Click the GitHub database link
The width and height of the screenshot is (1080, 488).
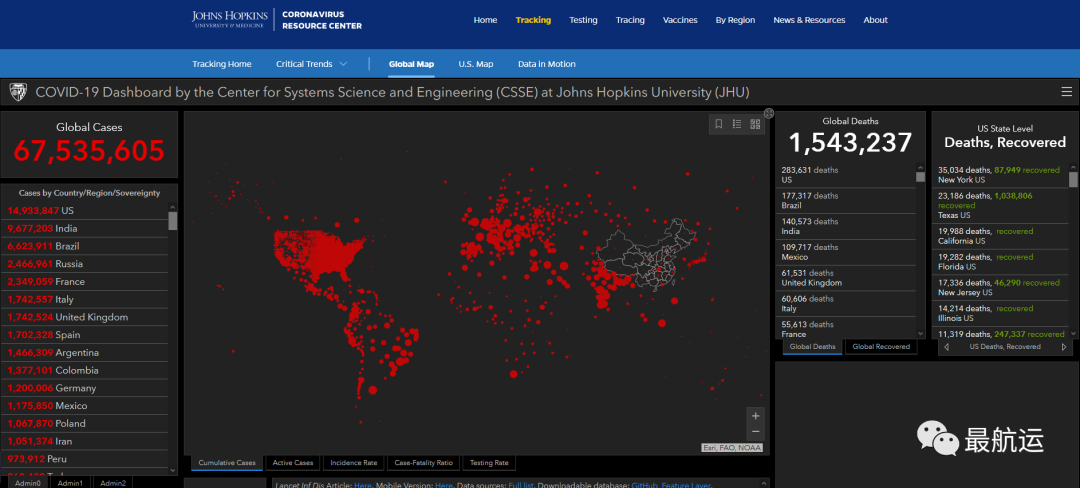pos(643,485)
